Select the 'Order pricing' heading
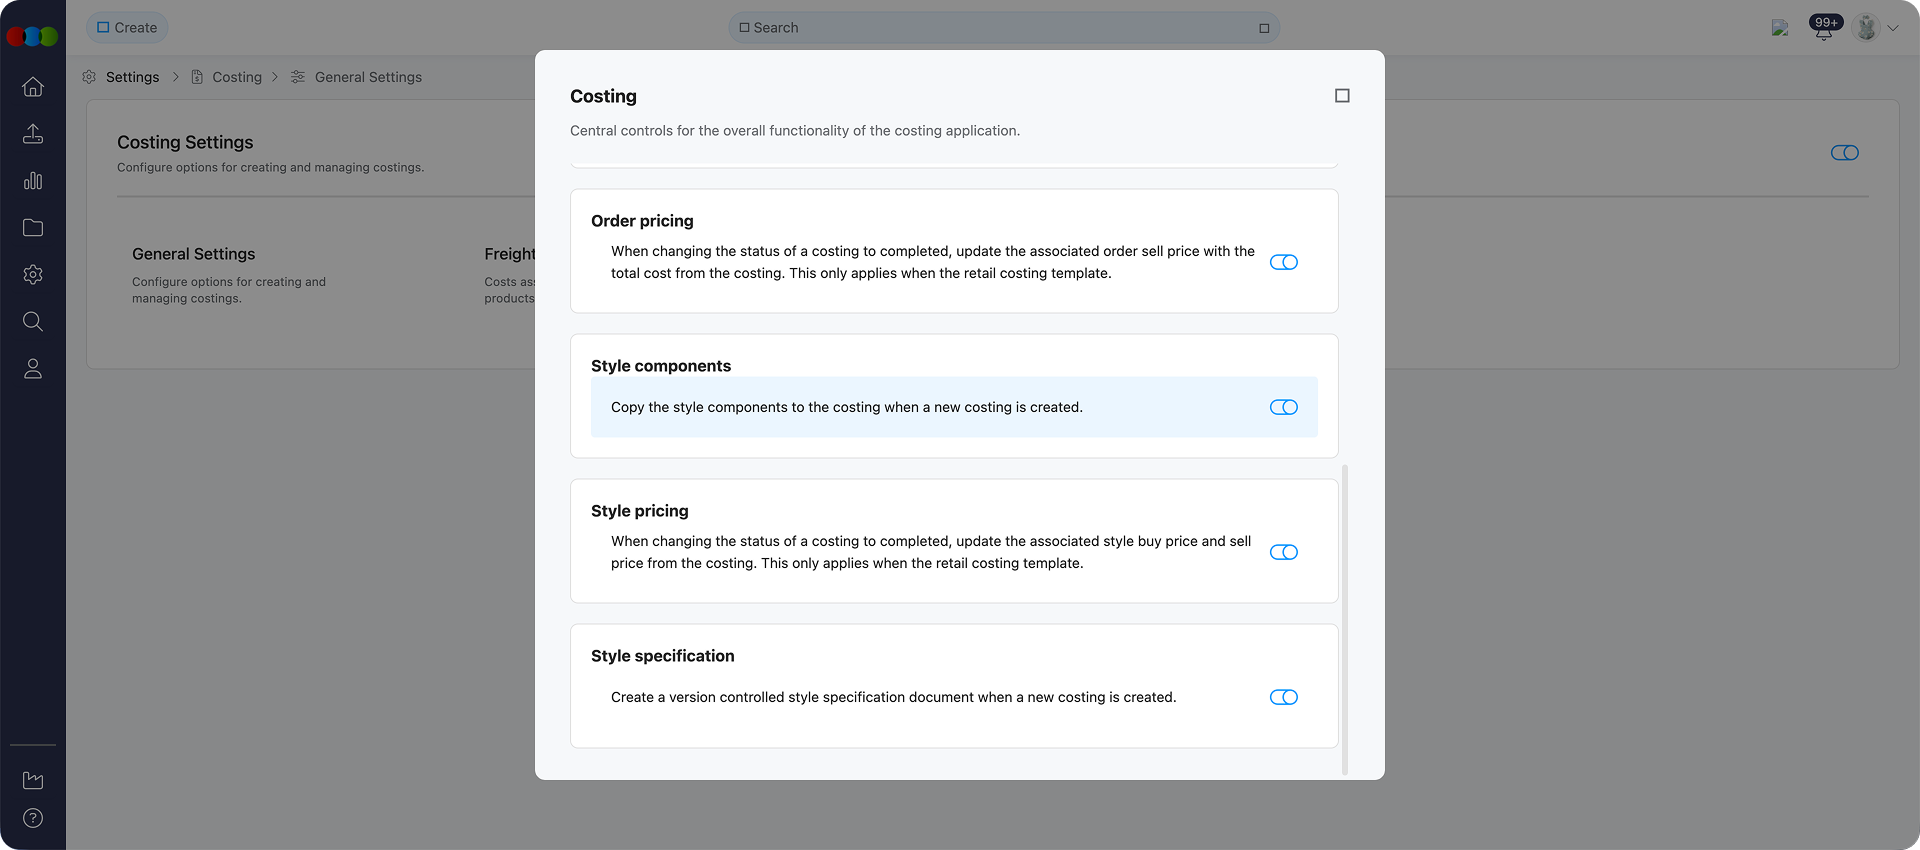Viewport: 1920px width, 850px height. coord(642,221)
